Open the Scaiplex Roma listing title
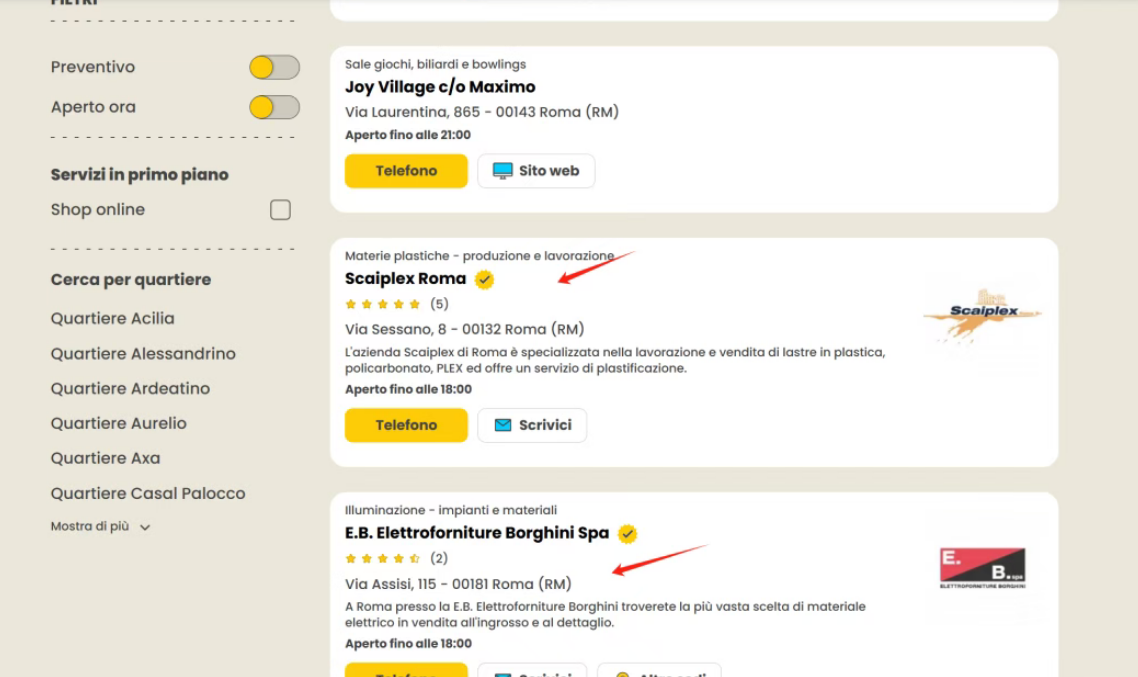The height and width of the screenshot is (677, 1138). 405,279
